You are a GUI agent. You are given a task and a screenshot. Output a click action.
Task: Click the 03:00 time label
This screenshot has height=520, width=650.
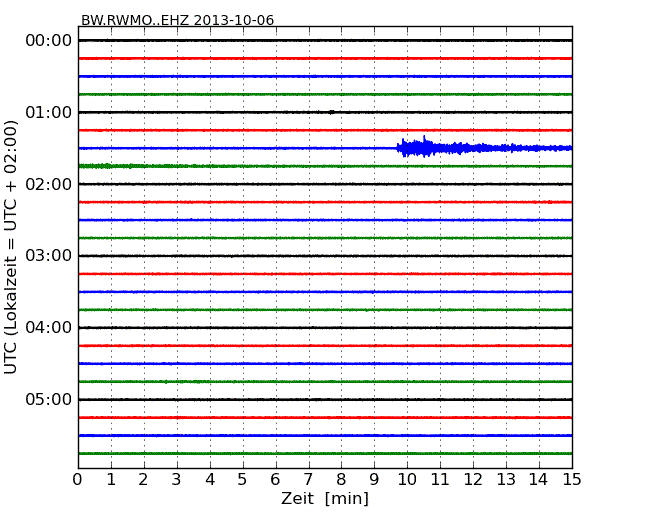(49, 255)
